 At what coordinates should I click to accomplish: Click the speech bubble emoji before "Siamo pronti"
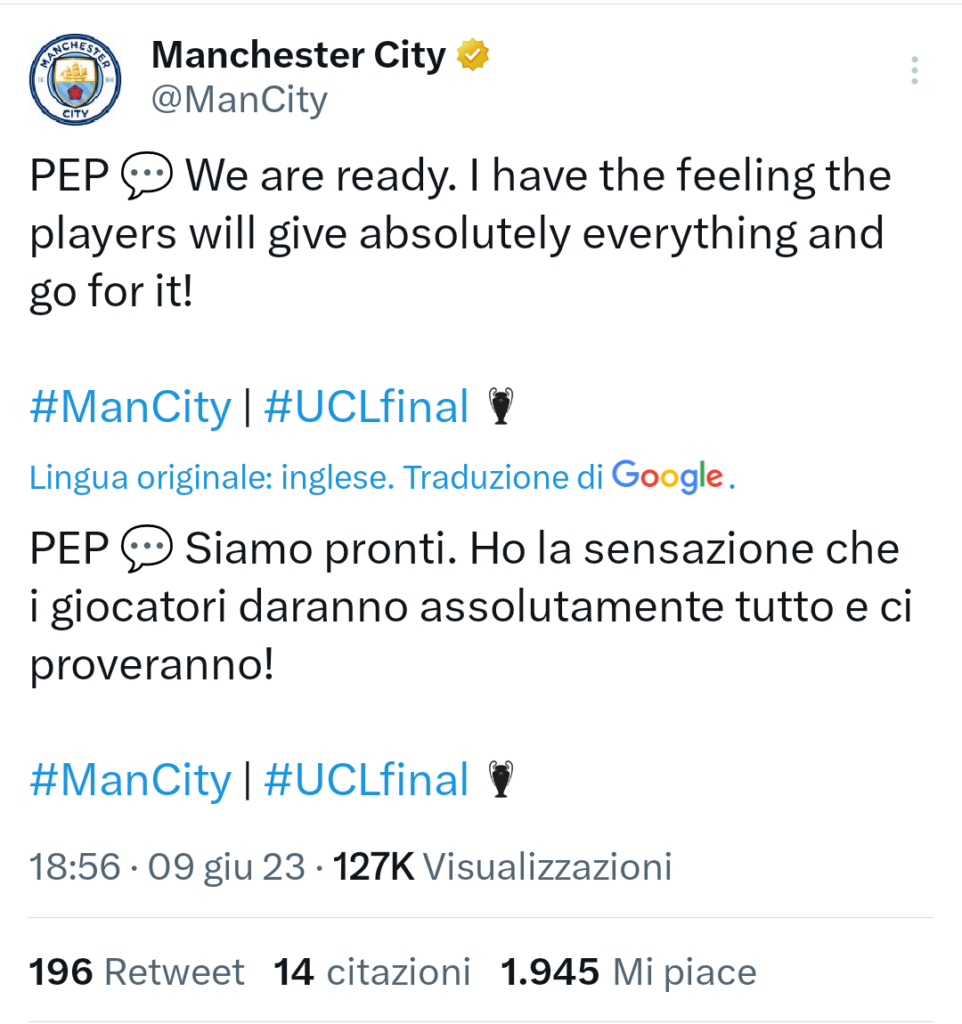click(147, 550)
